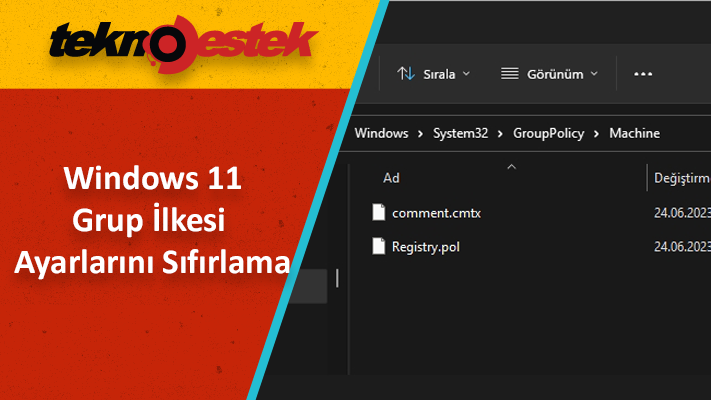Select the comment.cmtx file name
This screenshot has width=711, height=400.
[x=436, y=212]
